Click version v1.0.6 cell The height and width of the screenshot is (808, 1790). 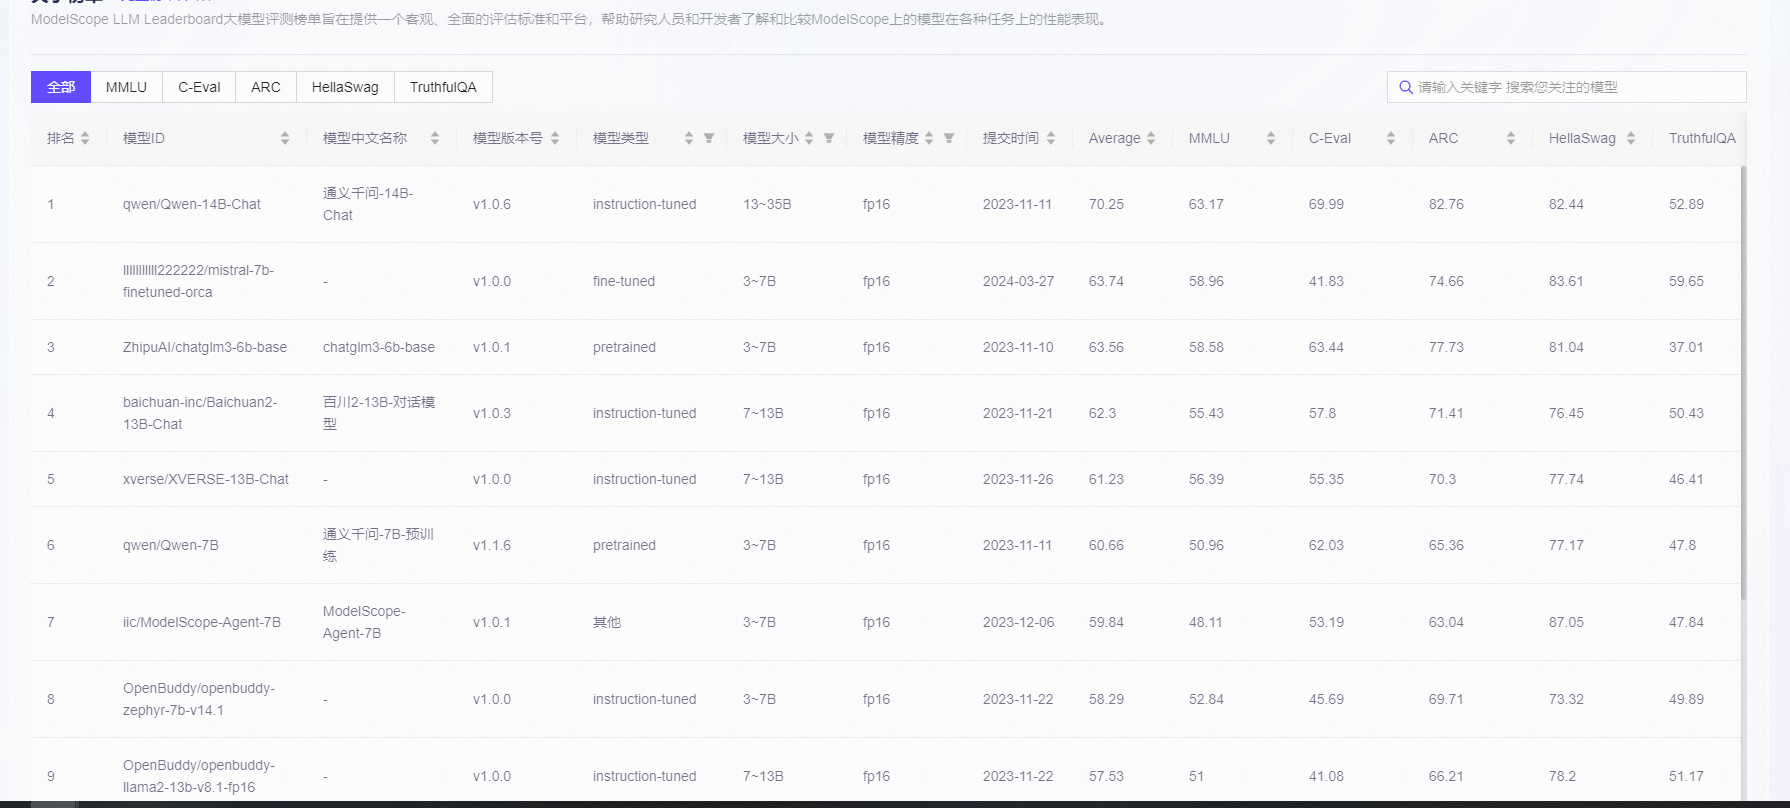click(492, 204)
